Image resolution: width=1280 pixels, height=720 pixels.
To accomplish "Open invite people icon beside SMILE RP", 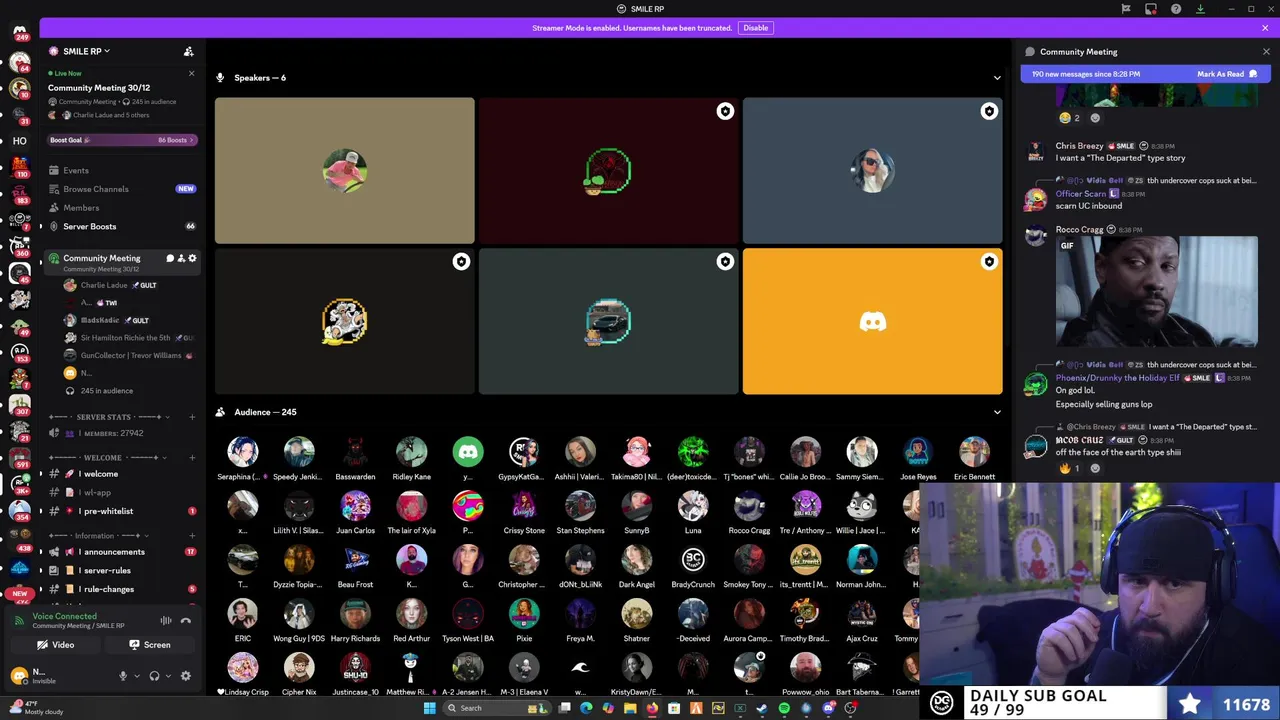I will [188, 51].
